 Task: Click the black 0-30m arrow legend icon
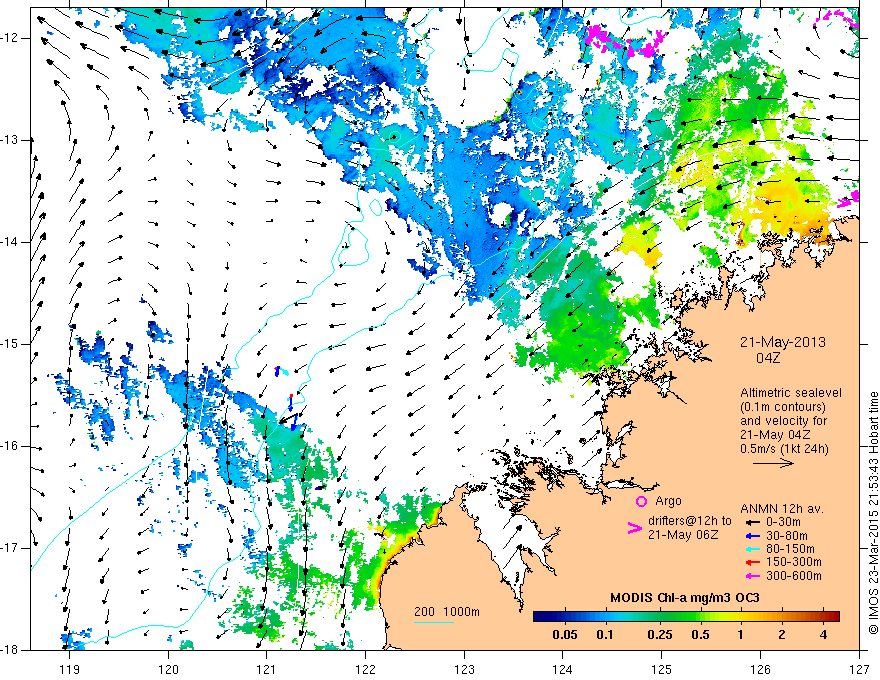752,522
